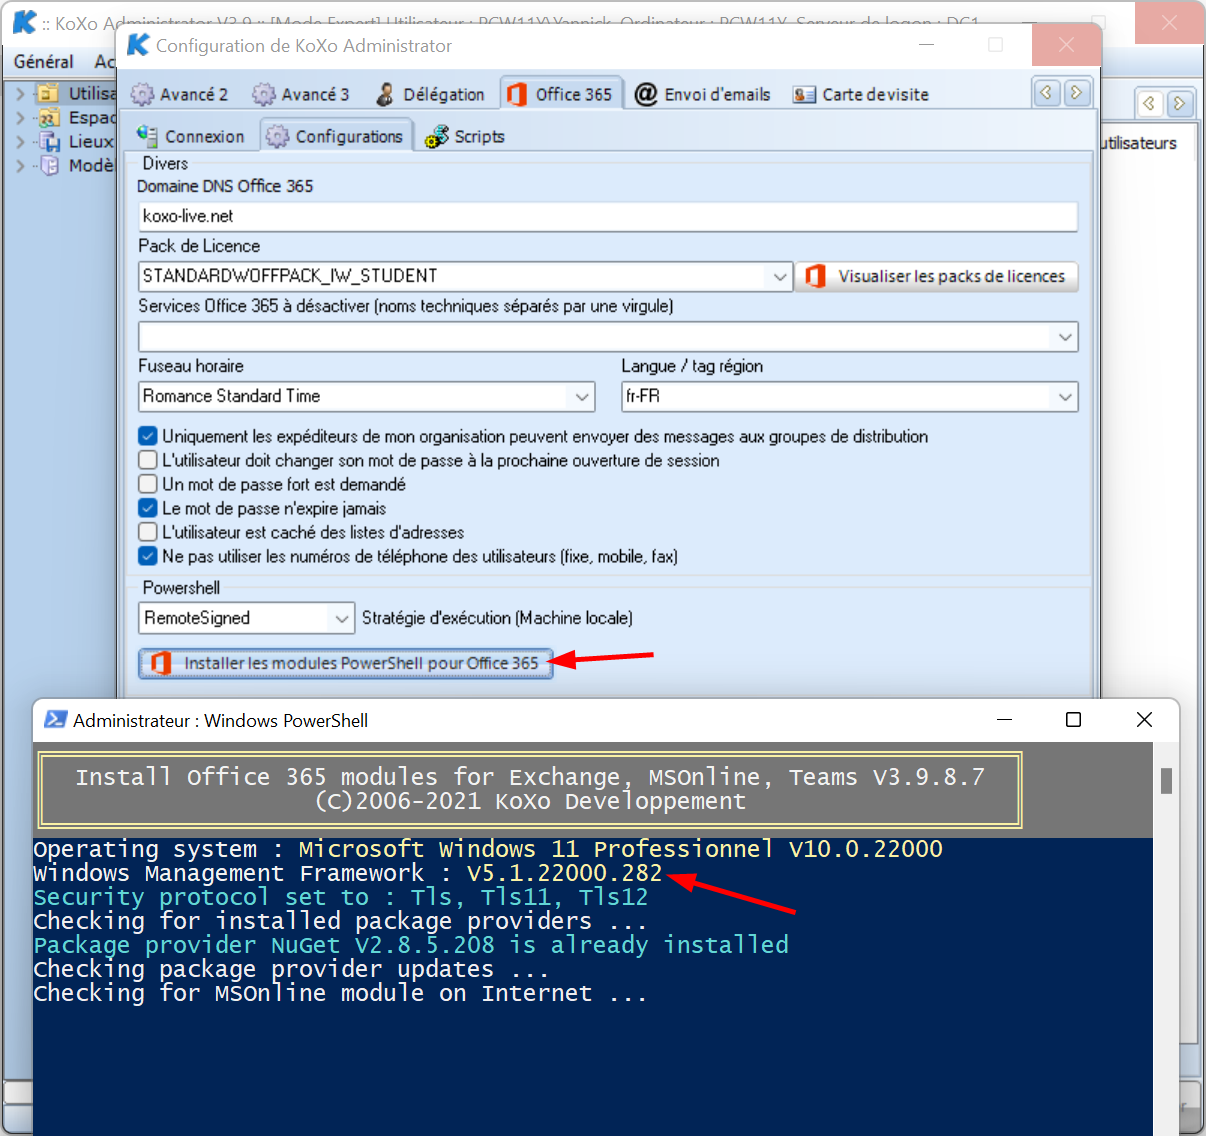Minimize the Windows PowerShell window
Screen dimensions: 1206x1136
click(x=1005, y=720)
